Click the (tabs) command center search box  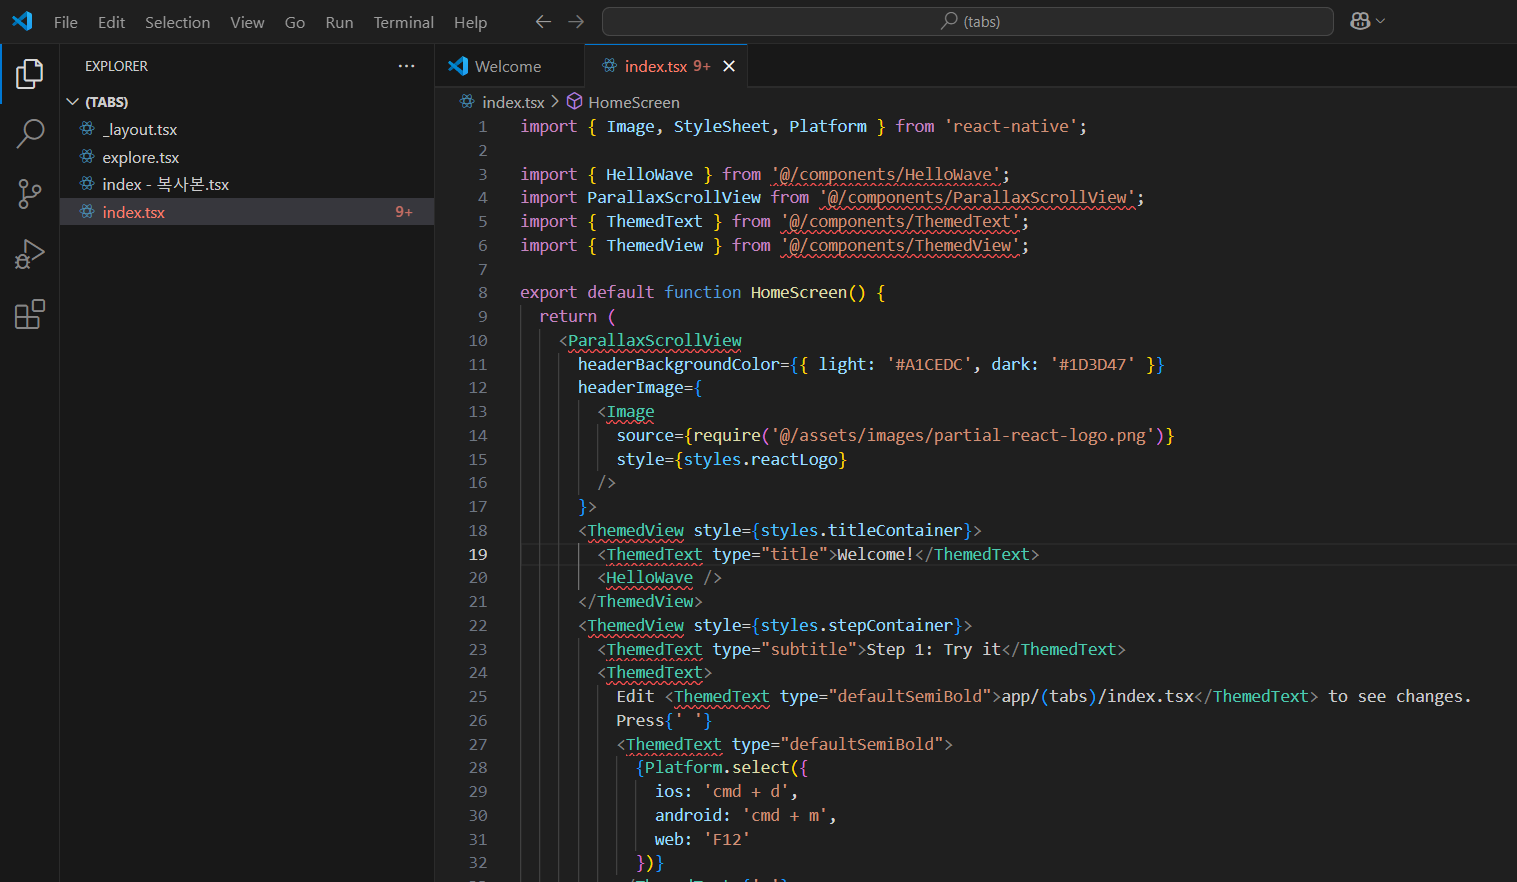(968, 21)
